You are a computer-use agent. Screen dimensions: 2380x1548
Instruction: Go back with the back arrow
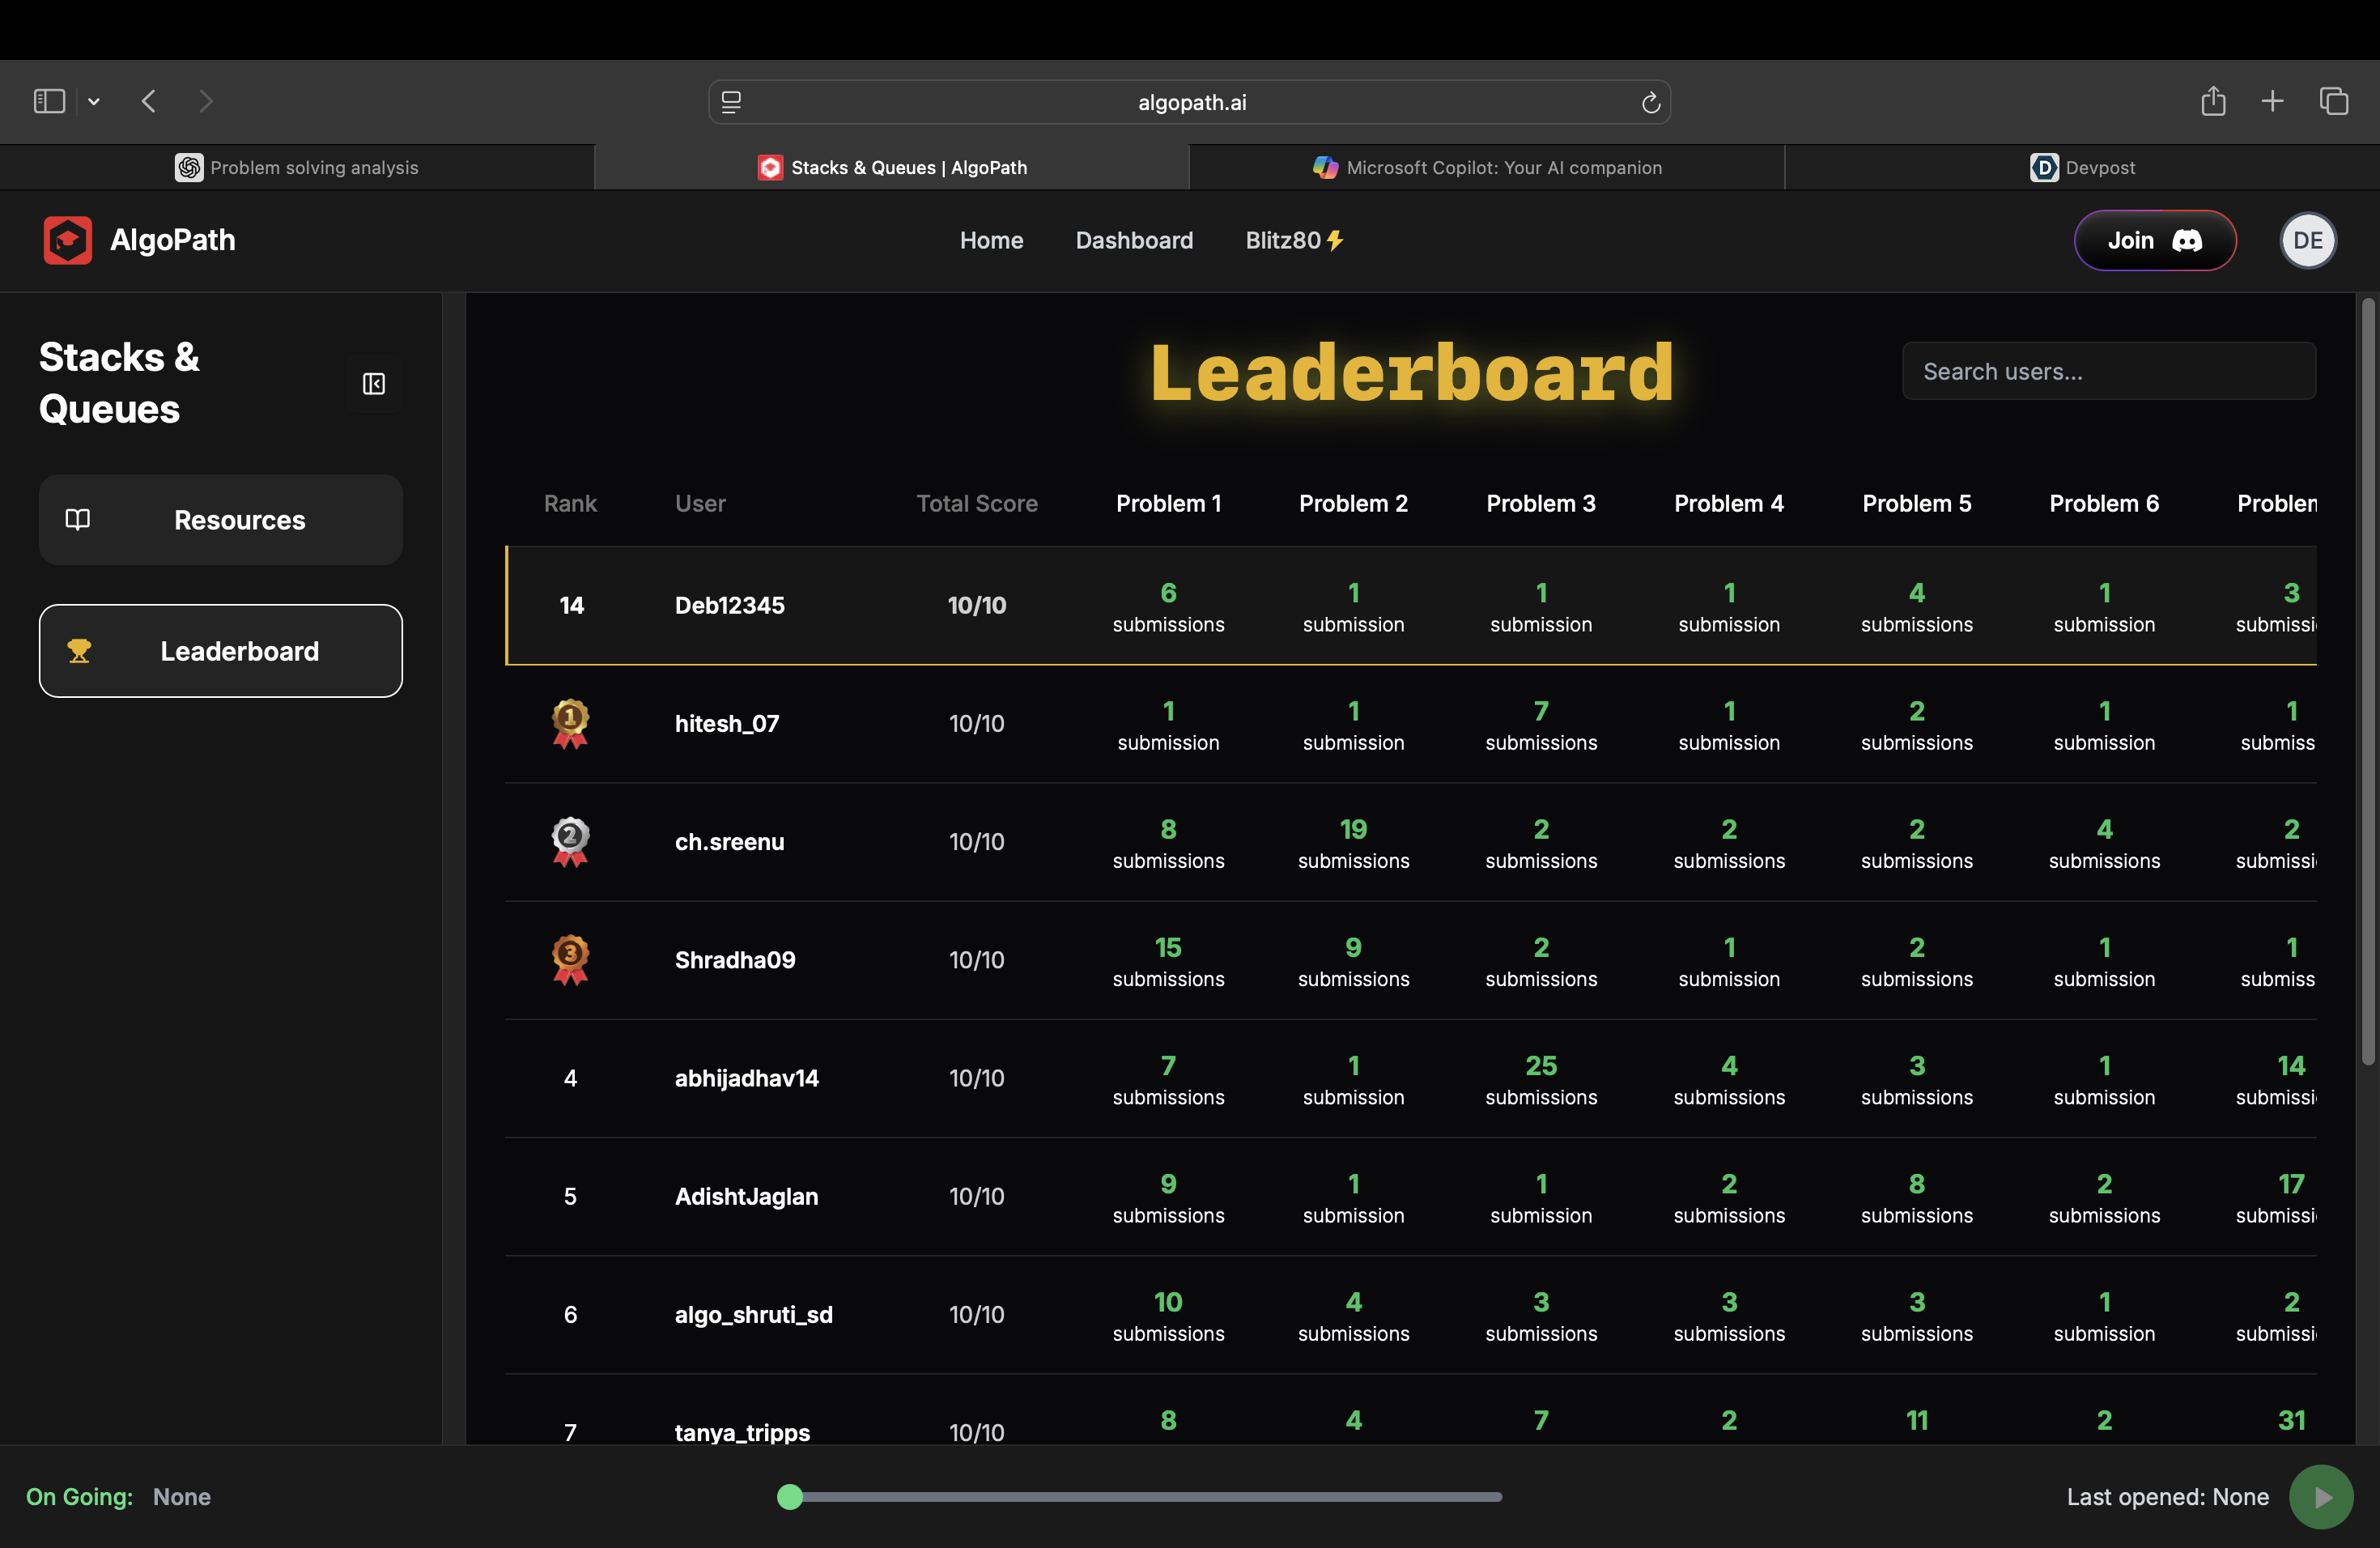[149, 101]
